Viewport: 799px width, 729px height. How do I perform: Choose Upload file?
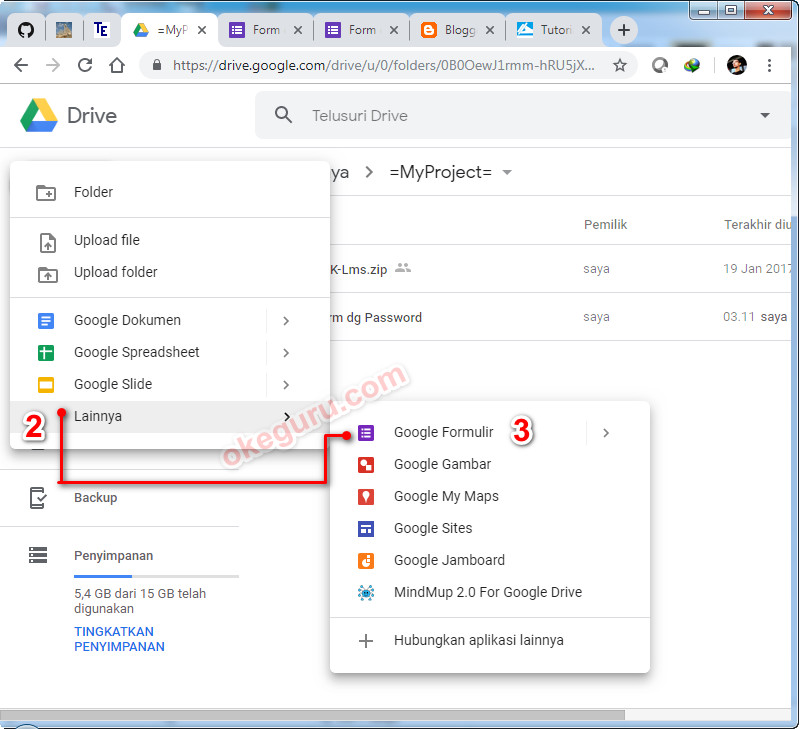click(x=170, y=240)
